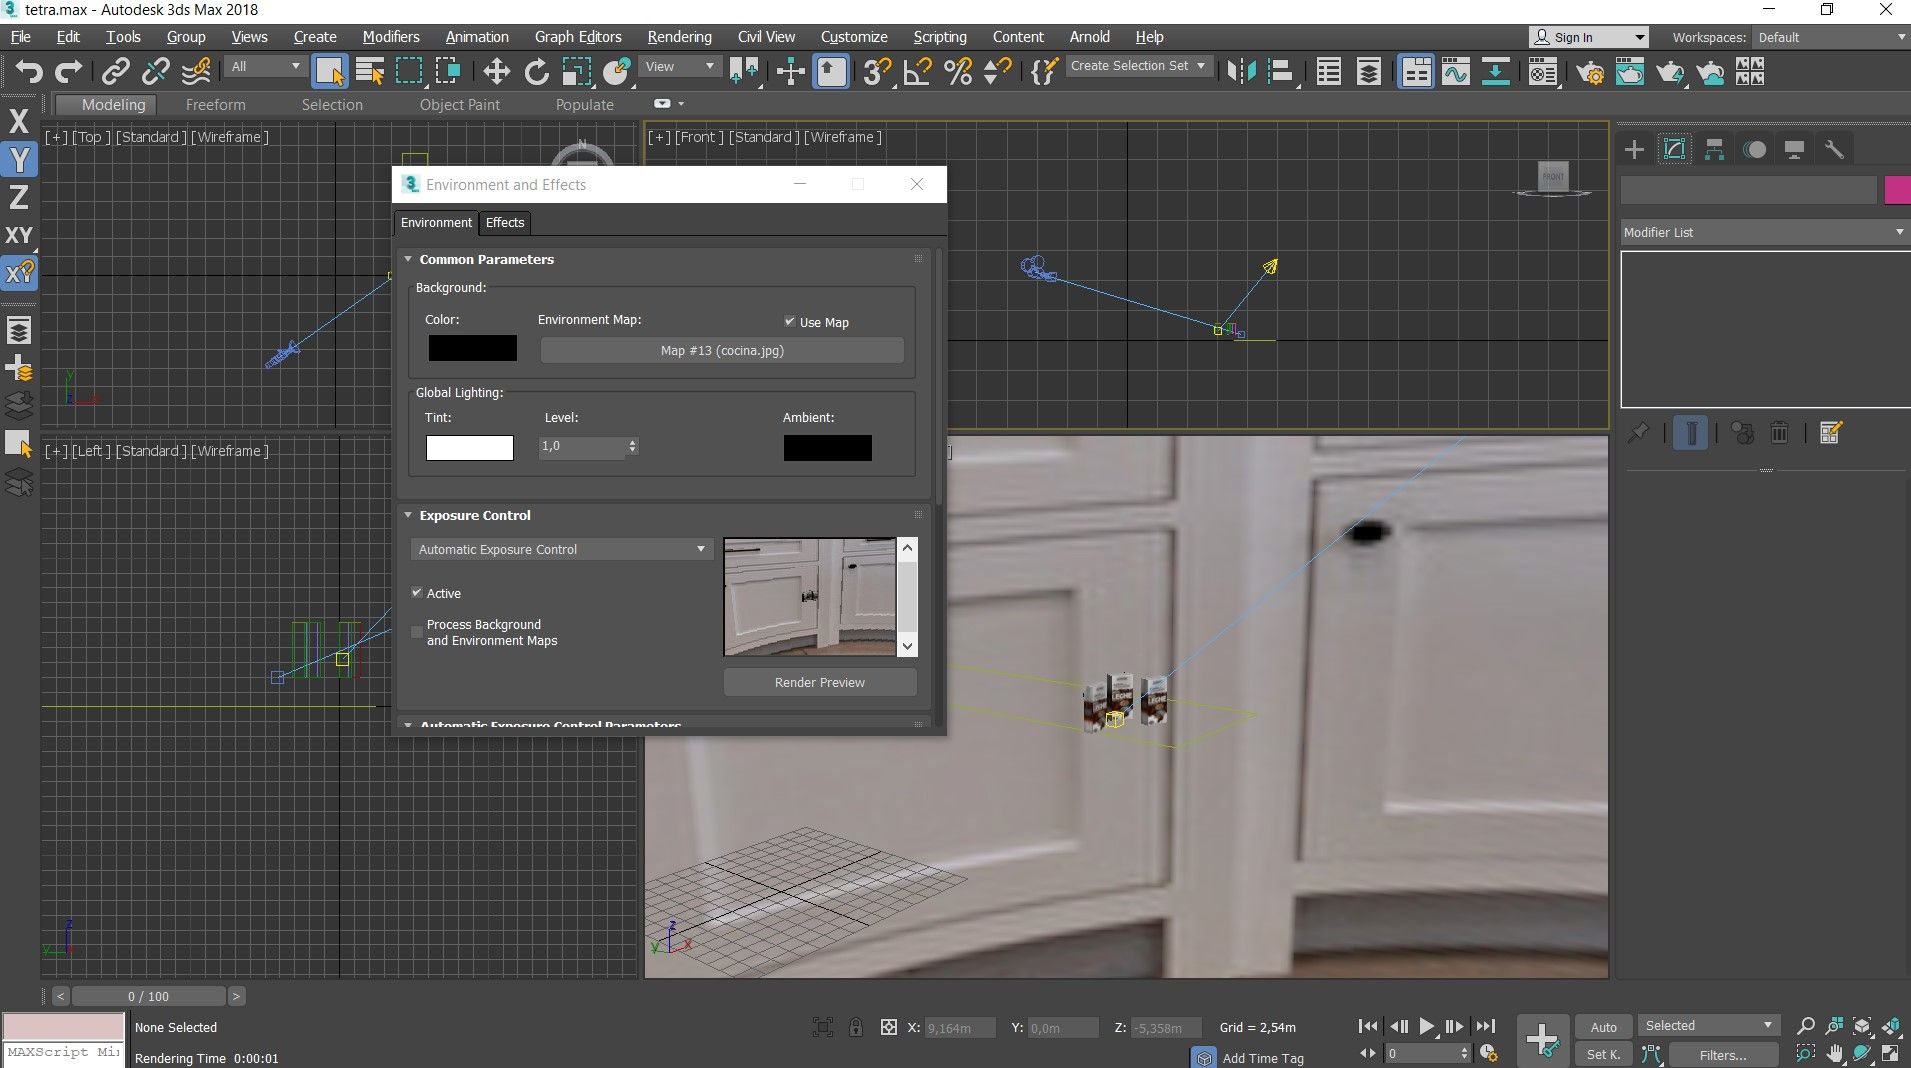The height and width of the screenshot is (1068, 1911).
Task: Open the black Ambient color swatch
Action: coord(827,447)
